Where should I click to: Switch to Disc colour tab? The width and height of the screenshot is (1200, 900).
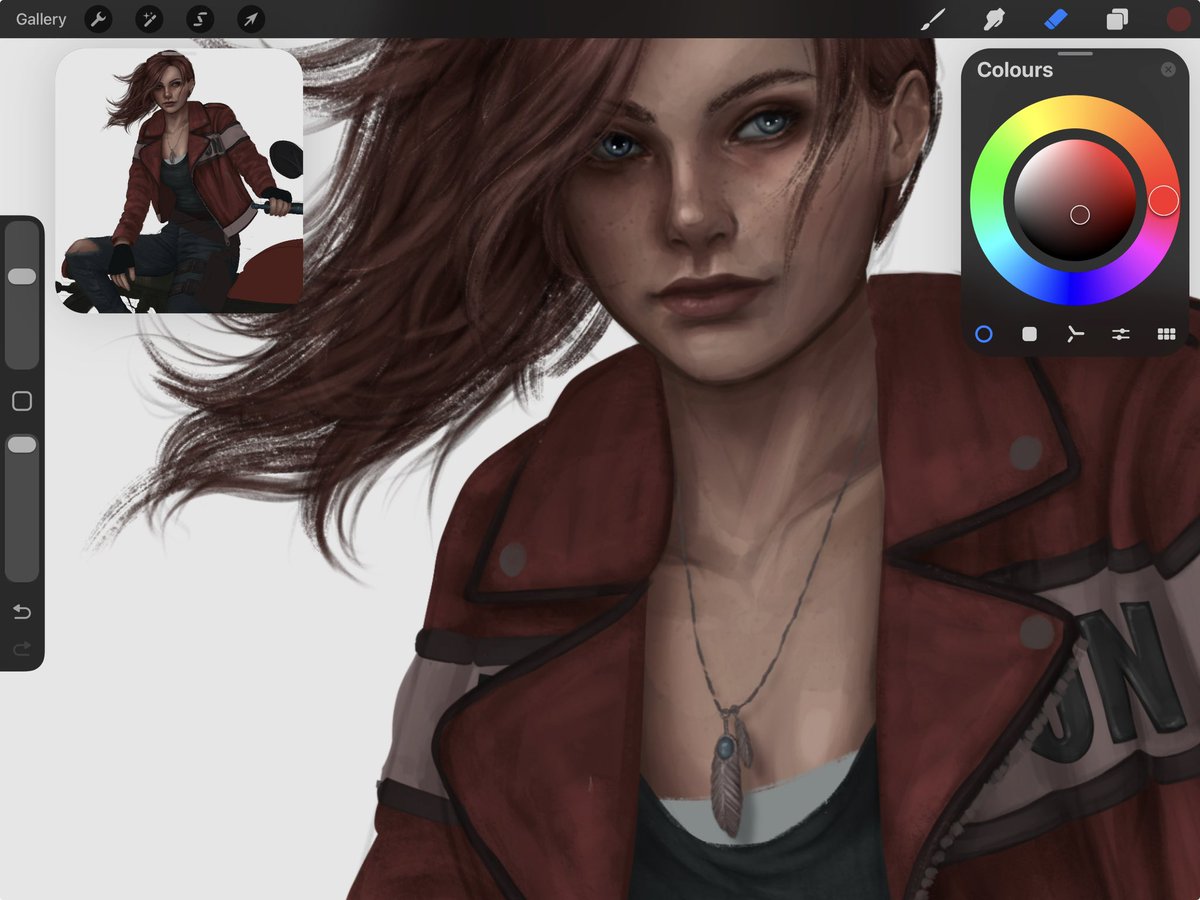click(x=984, y=334)
